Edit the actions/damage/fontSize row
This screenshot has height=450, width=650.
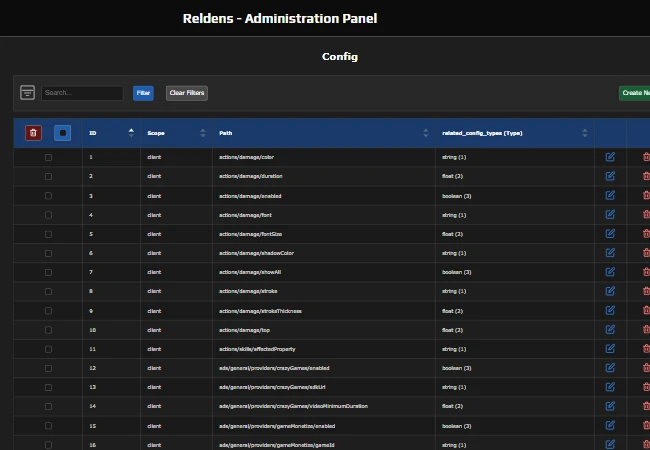coord(610,234)
